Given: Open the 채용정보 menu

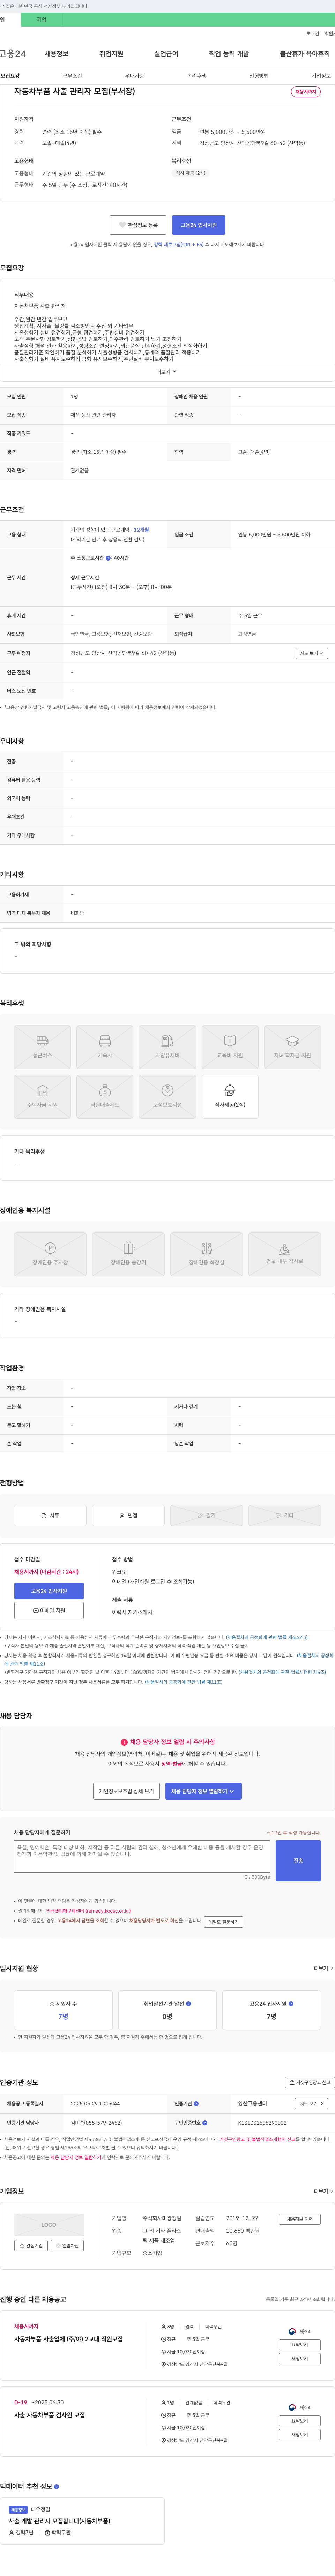Looking at the screenshot, I should pyautogui.click(x=56, y=54).
